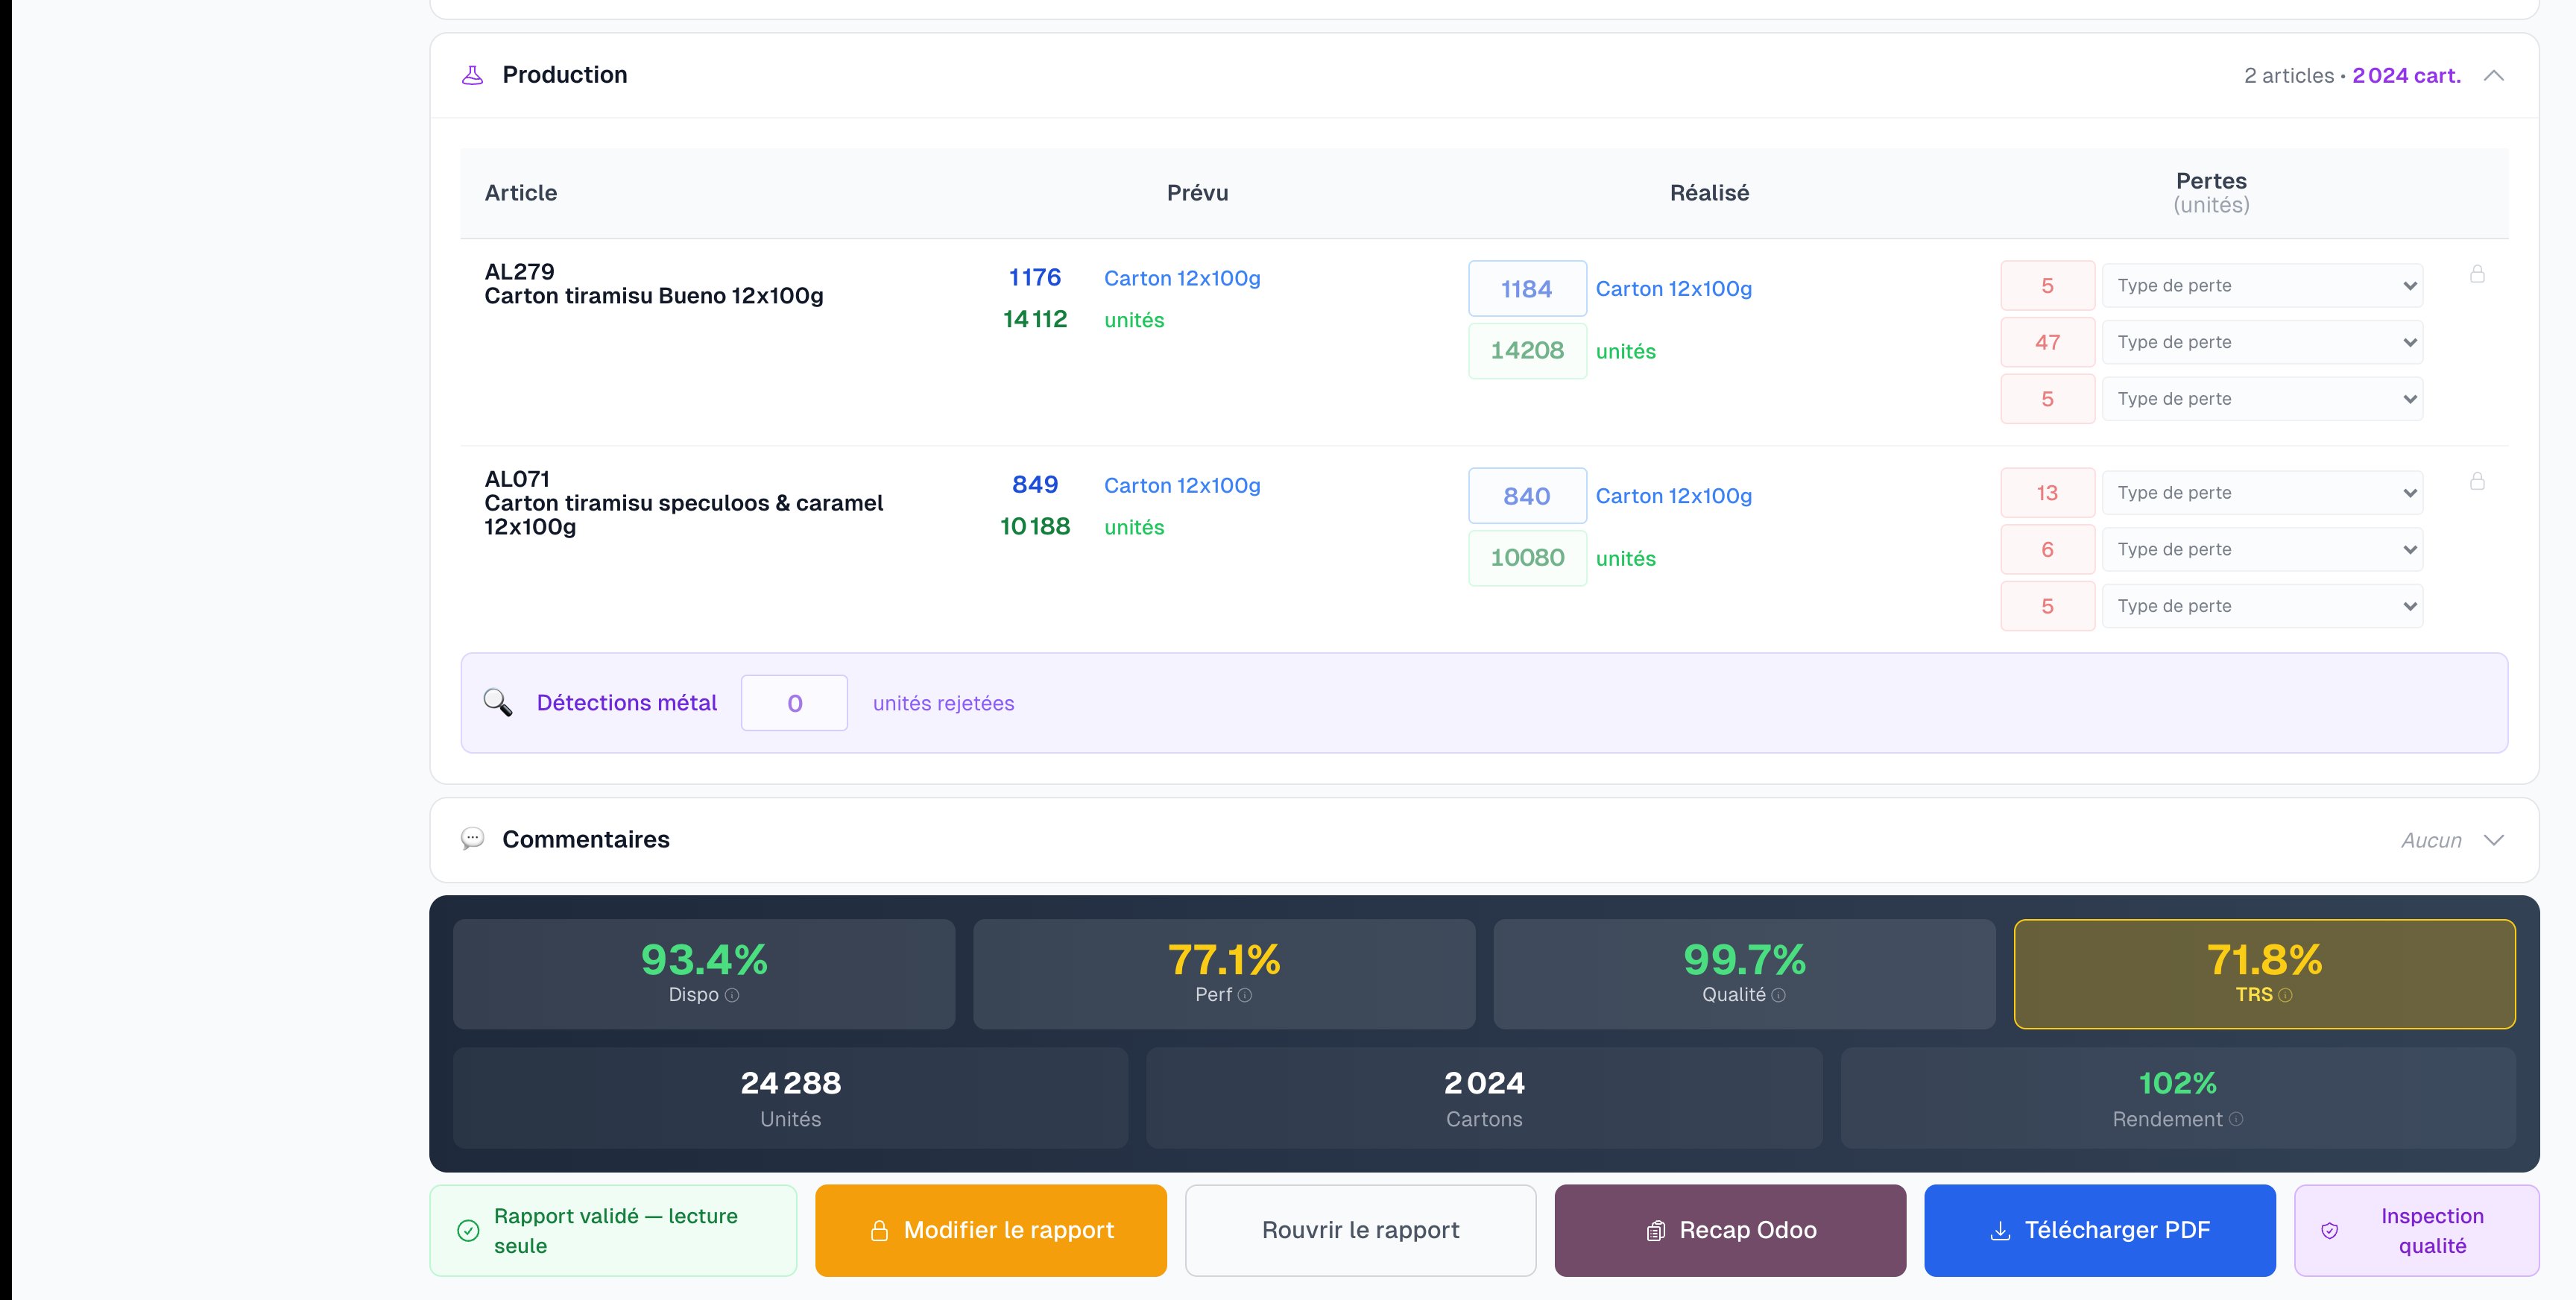Click the Production flask icon

click(472, 75)
